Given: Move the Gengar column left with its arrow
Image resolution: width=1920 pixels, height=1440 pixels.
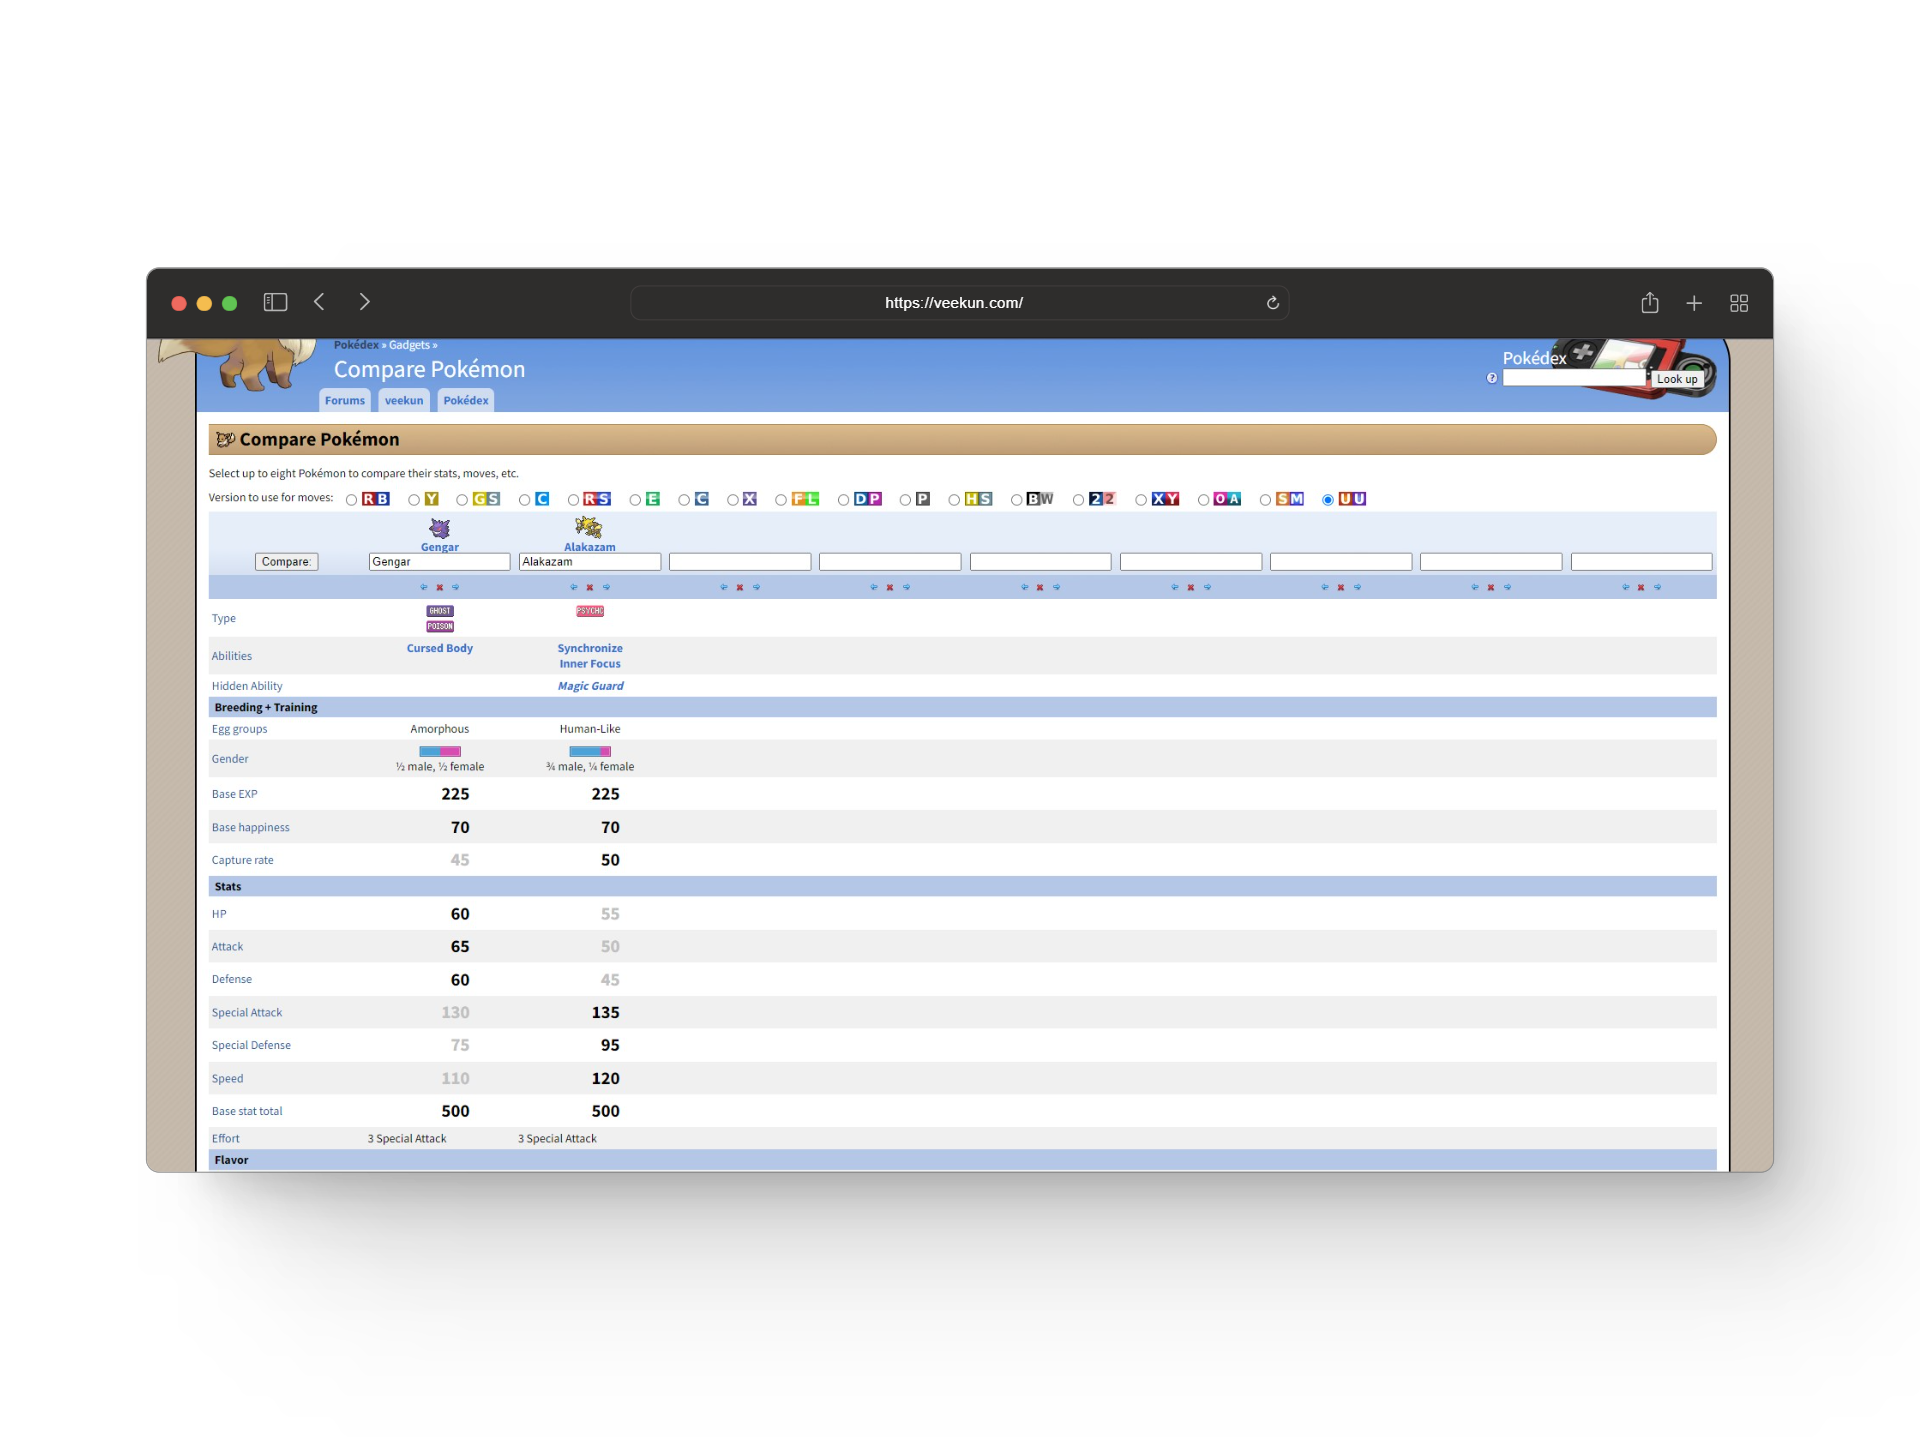Looking at the screenshot, I should pyautogui.click(x=423, y=588).
